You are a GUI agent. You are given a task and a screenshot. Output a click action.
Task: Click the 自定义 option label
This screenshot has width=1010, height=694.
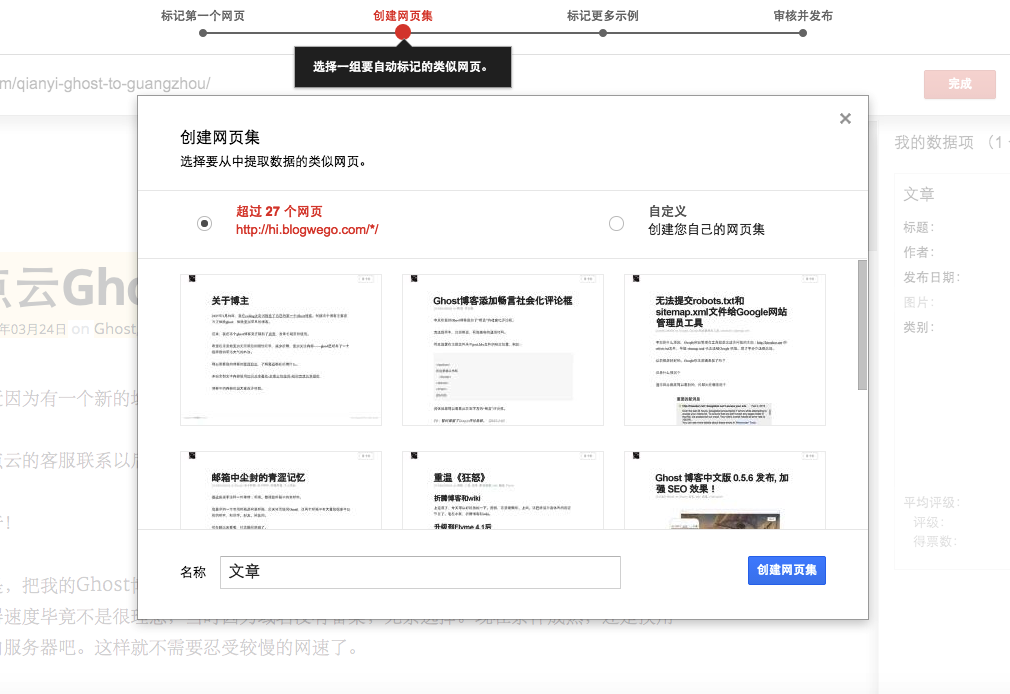(x=667, y=211)
